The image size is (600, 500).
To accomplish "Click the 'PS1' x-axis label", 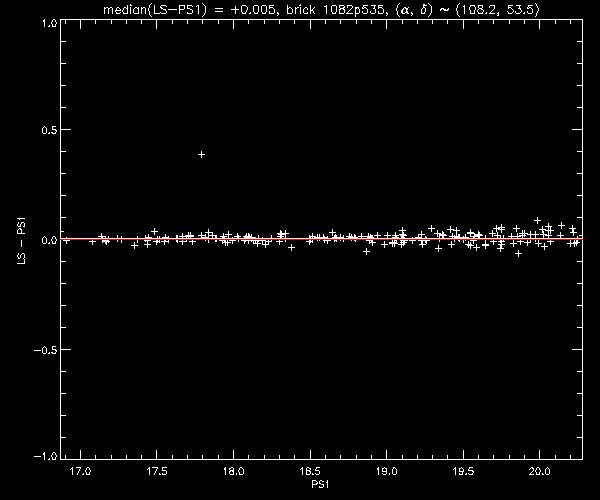I will (320, 484).
